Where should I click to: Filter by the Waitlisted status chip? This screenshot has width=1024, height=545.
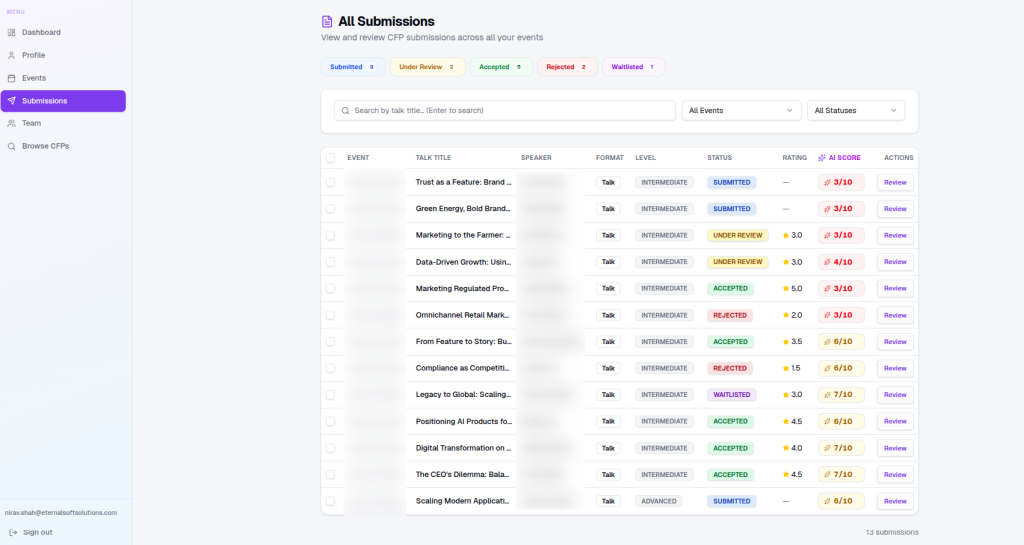pyautogui.click(x=633, y=67)
